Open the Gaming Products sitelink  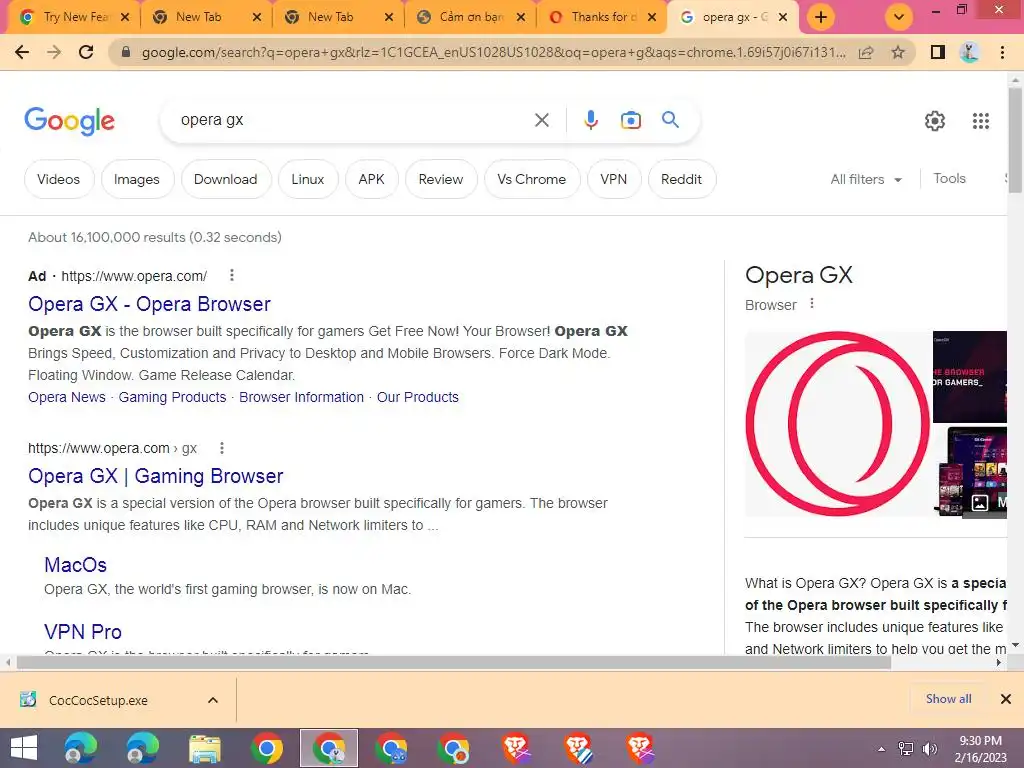coord(172,397)
